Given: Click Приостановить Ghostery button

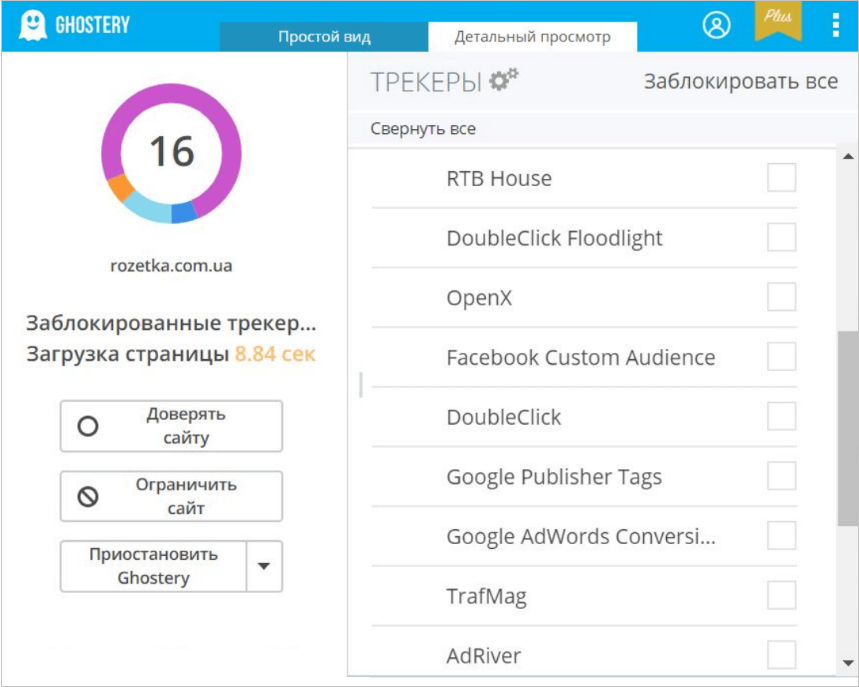Looking at the screenshot, I should pyautogui.click(x=153, y=566).
